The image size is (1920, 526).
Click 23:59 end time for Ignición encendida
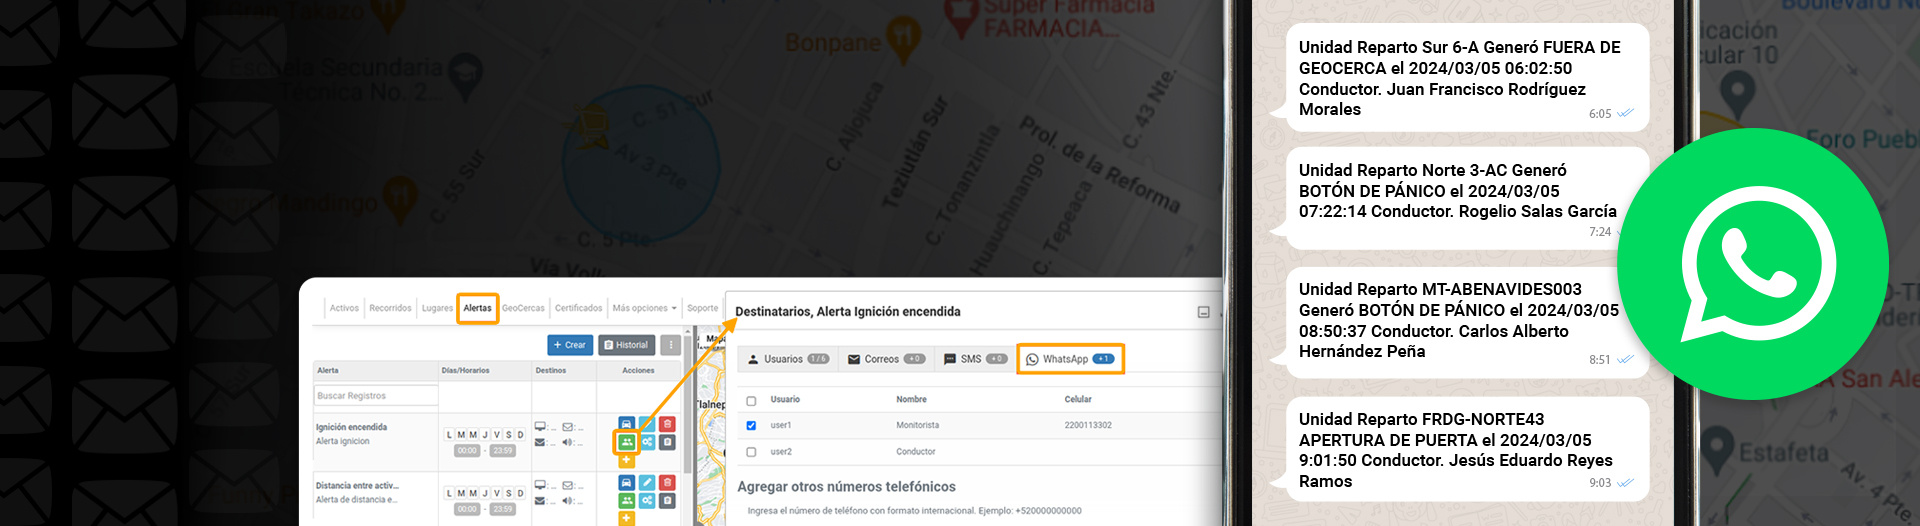pos(503,451)
